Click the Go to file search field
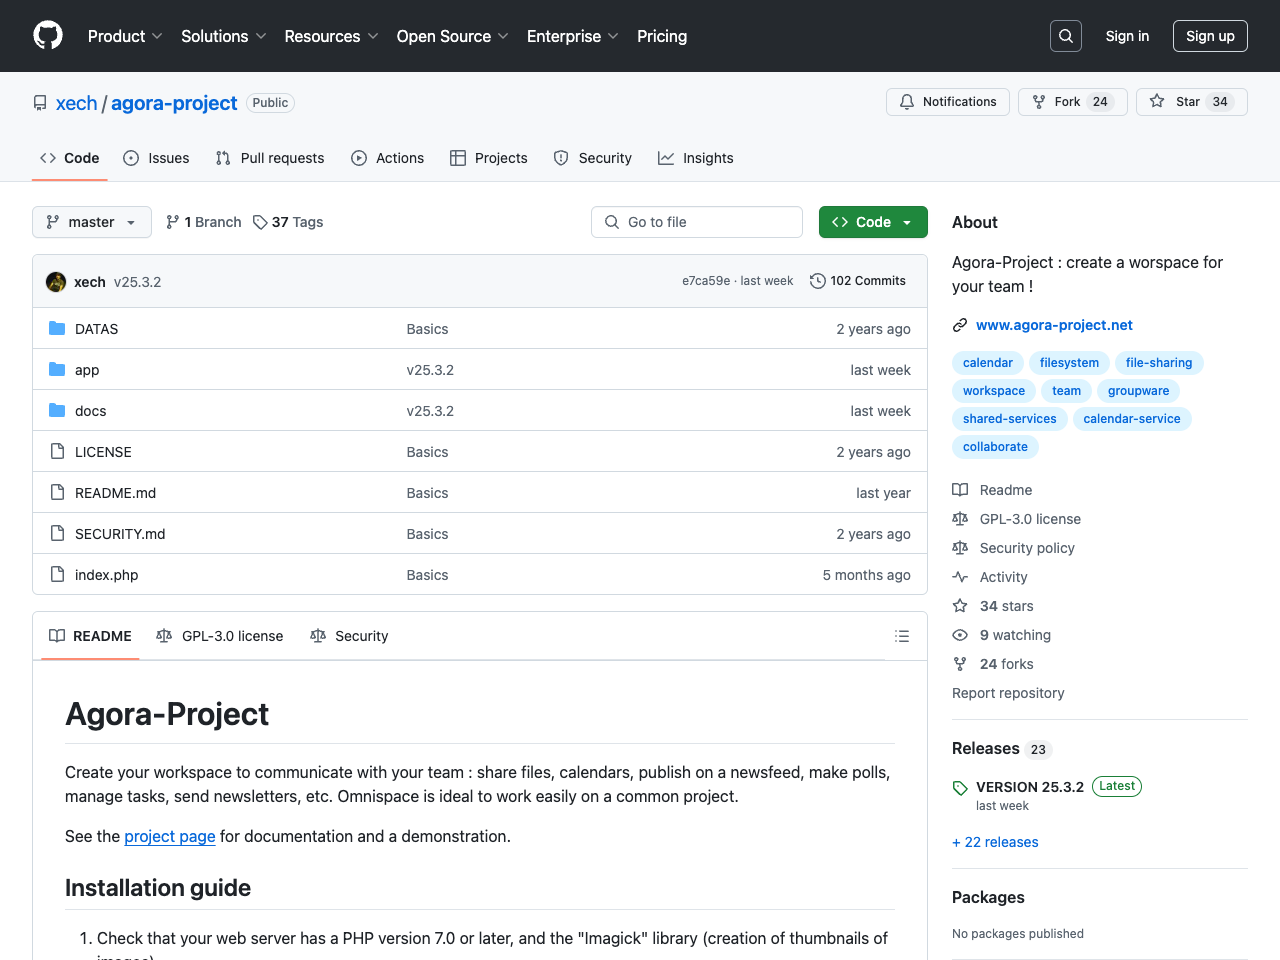The height and width of the screenshot is (960, 1280). tap(697, 222)
